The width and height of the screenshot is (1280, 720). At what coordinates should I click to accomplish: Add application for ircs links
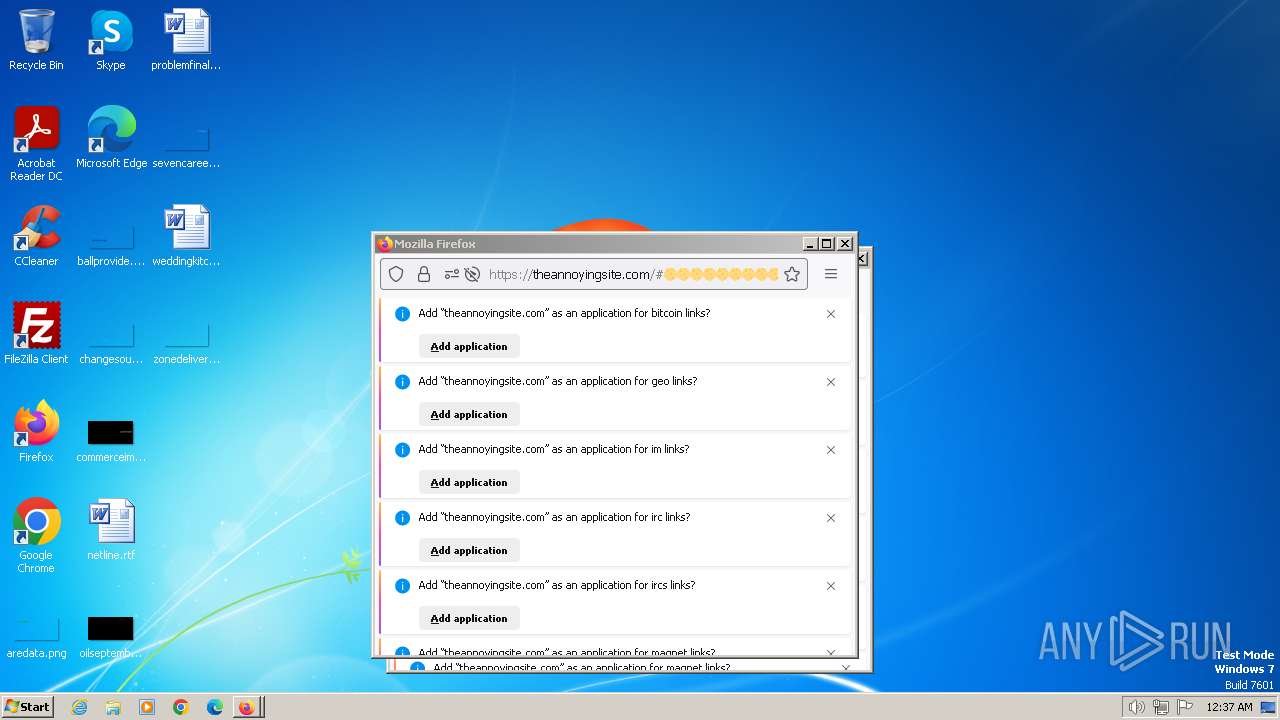tap(469, 618)
